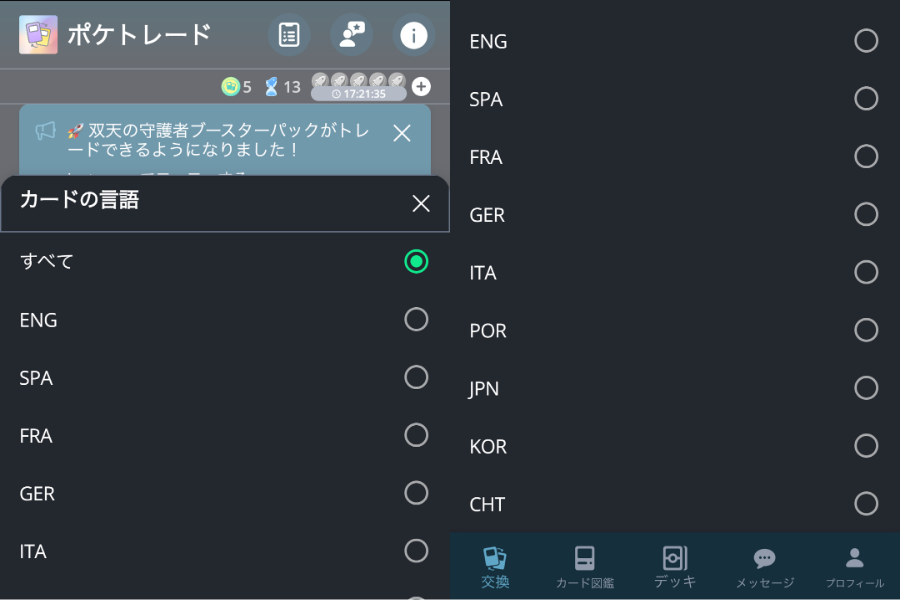Click the megaphone announcement icon
The height and width of the screenshot is (600, 900).
(46, 131)
